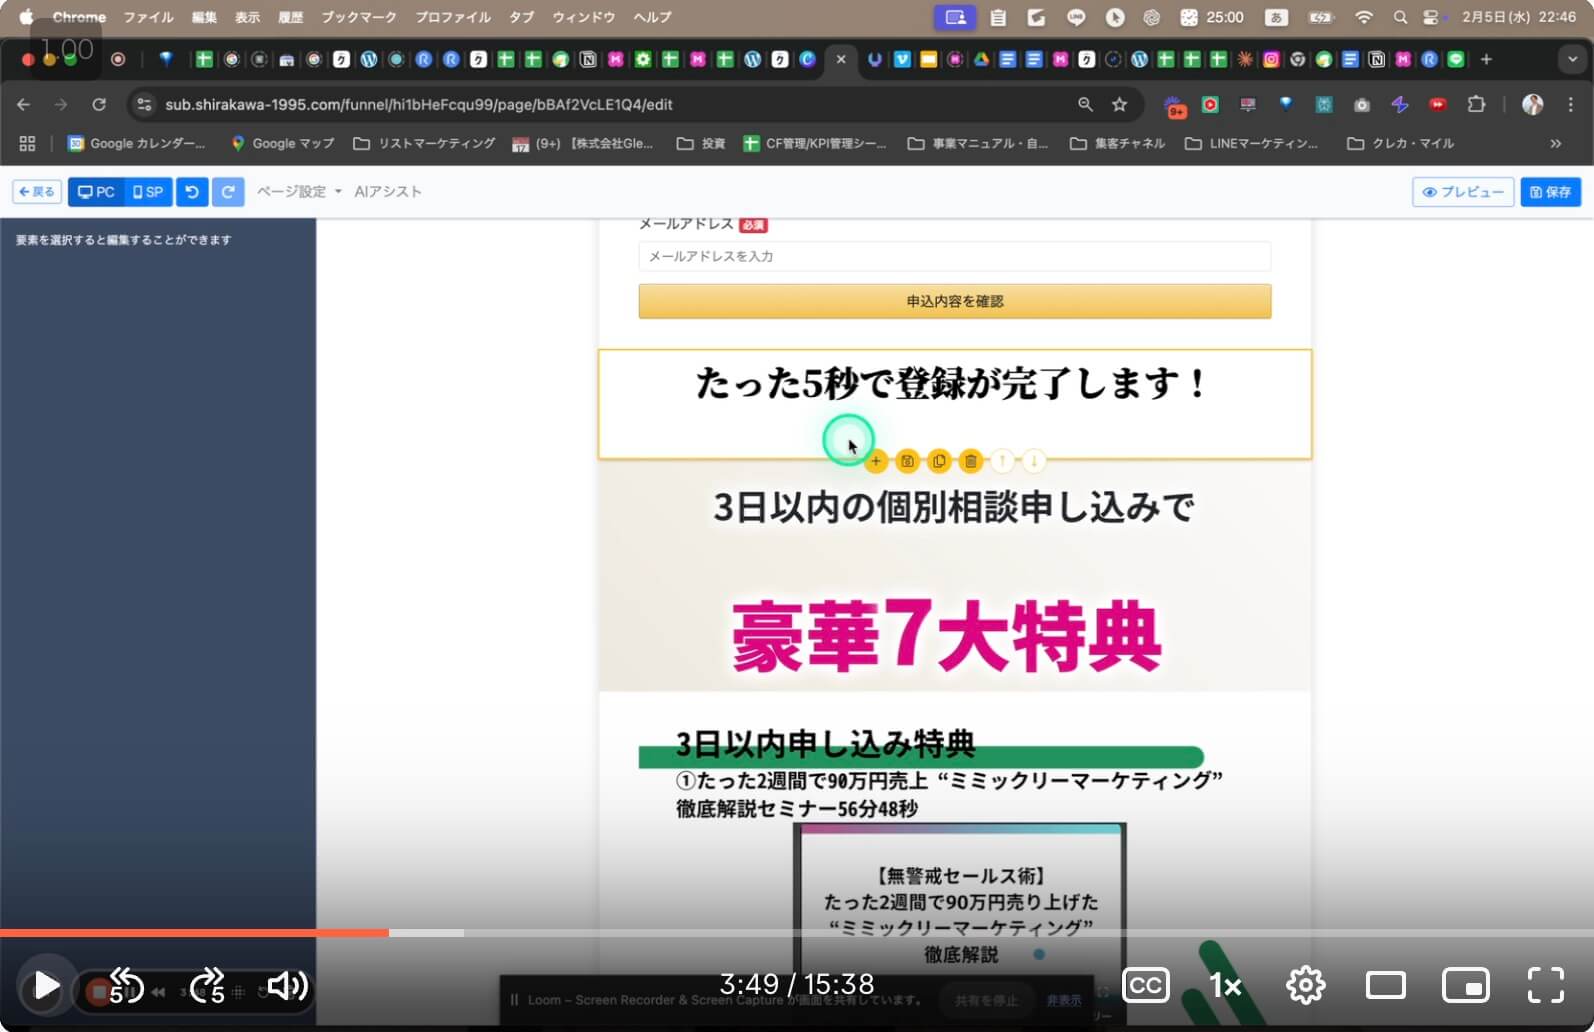Viewport: 1594px width, 1032px height.
Task: Open the プレビュー preview
Action: (1463, 192)
